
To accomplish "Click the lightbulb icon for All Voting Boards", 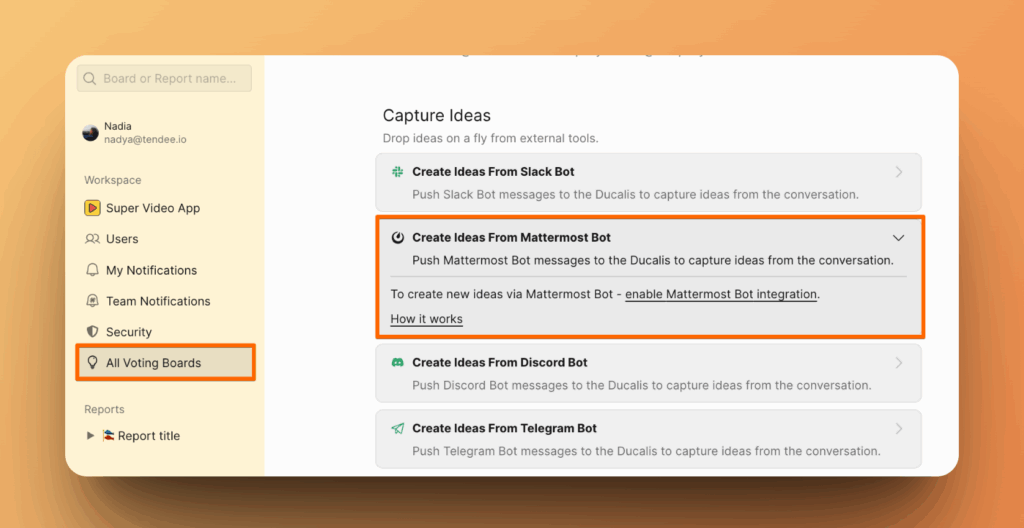I will click(x=92, y=363).
